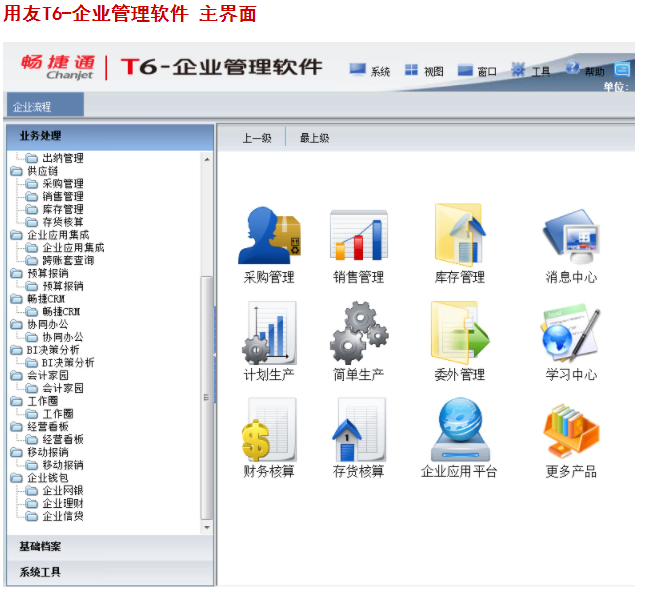Click the 简单生产 gears icon

point(358,333)
